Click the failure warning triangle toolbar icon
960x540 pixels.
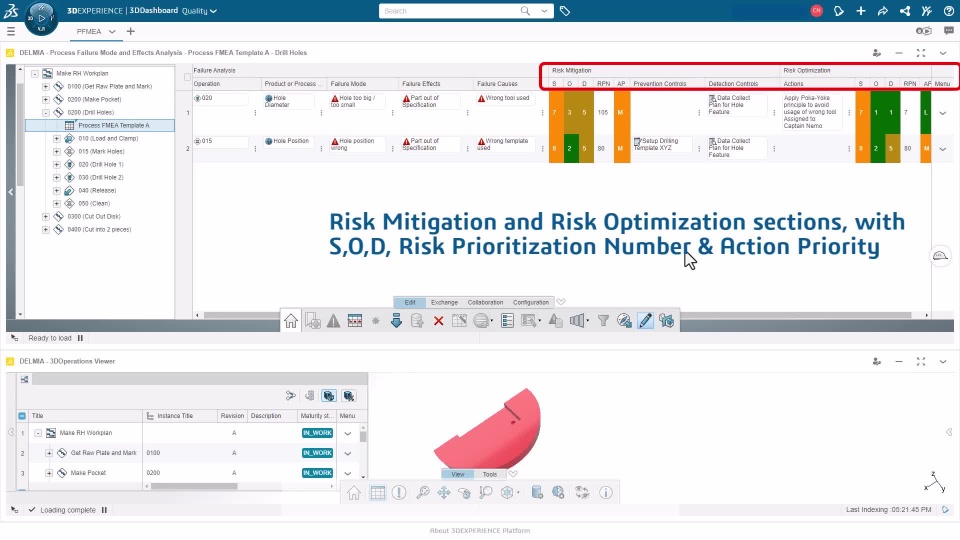pyautogui.click(x=333, y=321)
